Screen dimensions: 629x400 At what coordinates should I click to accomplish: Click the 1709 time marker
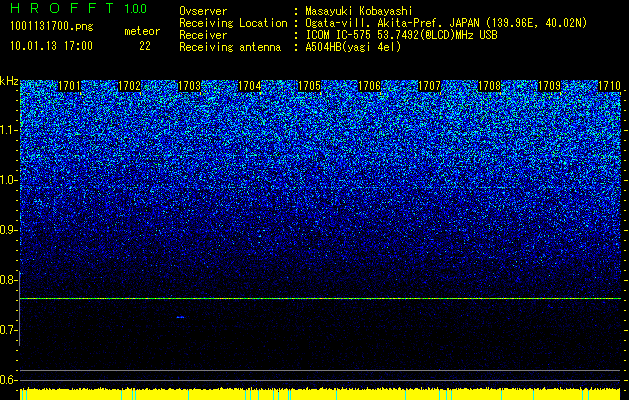pyautogui.click(x=549, y=86)
